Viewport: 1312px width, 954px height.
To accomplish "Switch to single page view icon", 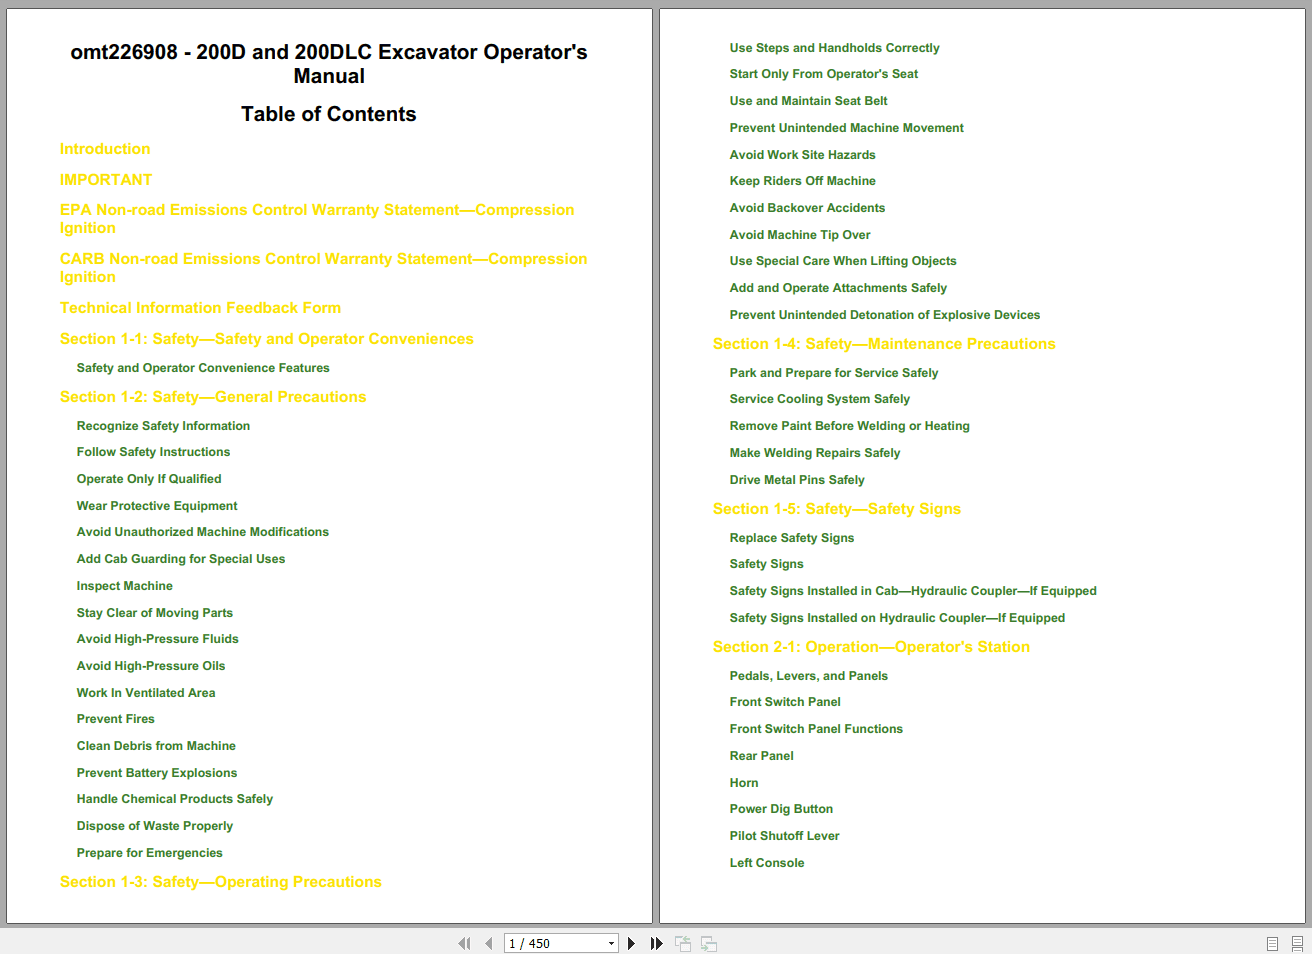I will click(1272, 943).
